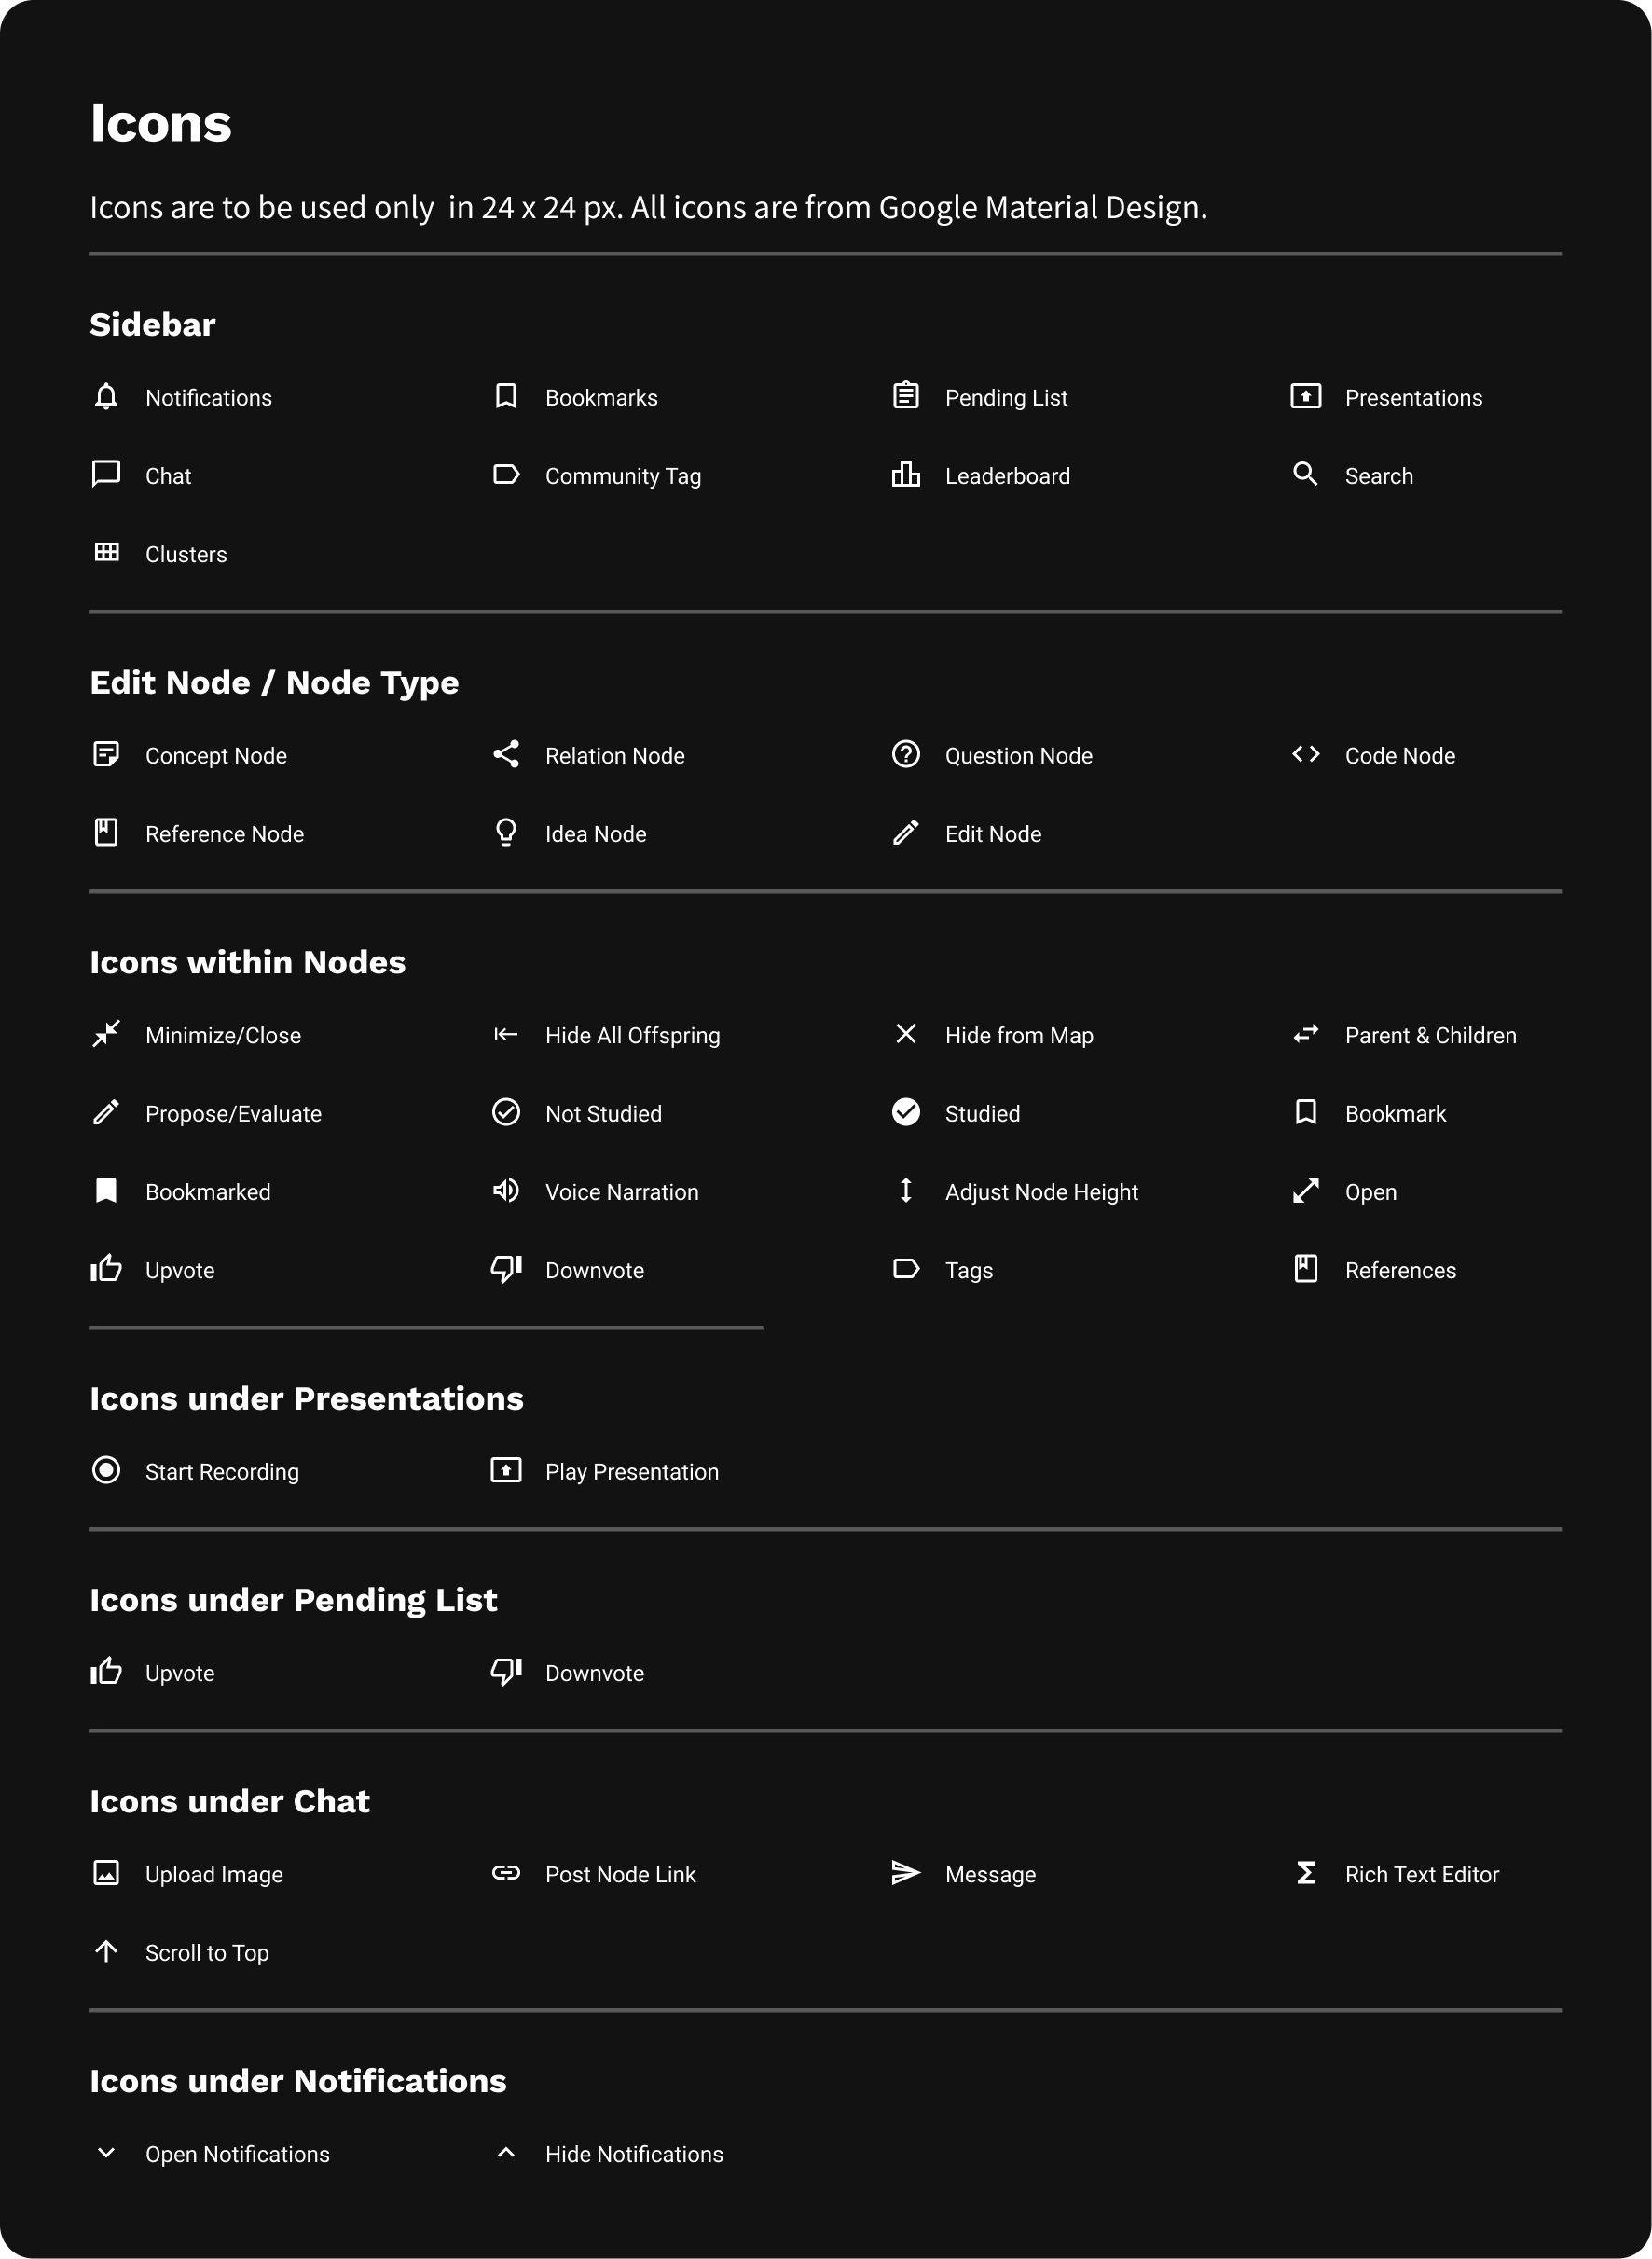Click the Post Node Link chain icon
This screenshot has width=1652, height=2259.
[x=506, y=1873]
